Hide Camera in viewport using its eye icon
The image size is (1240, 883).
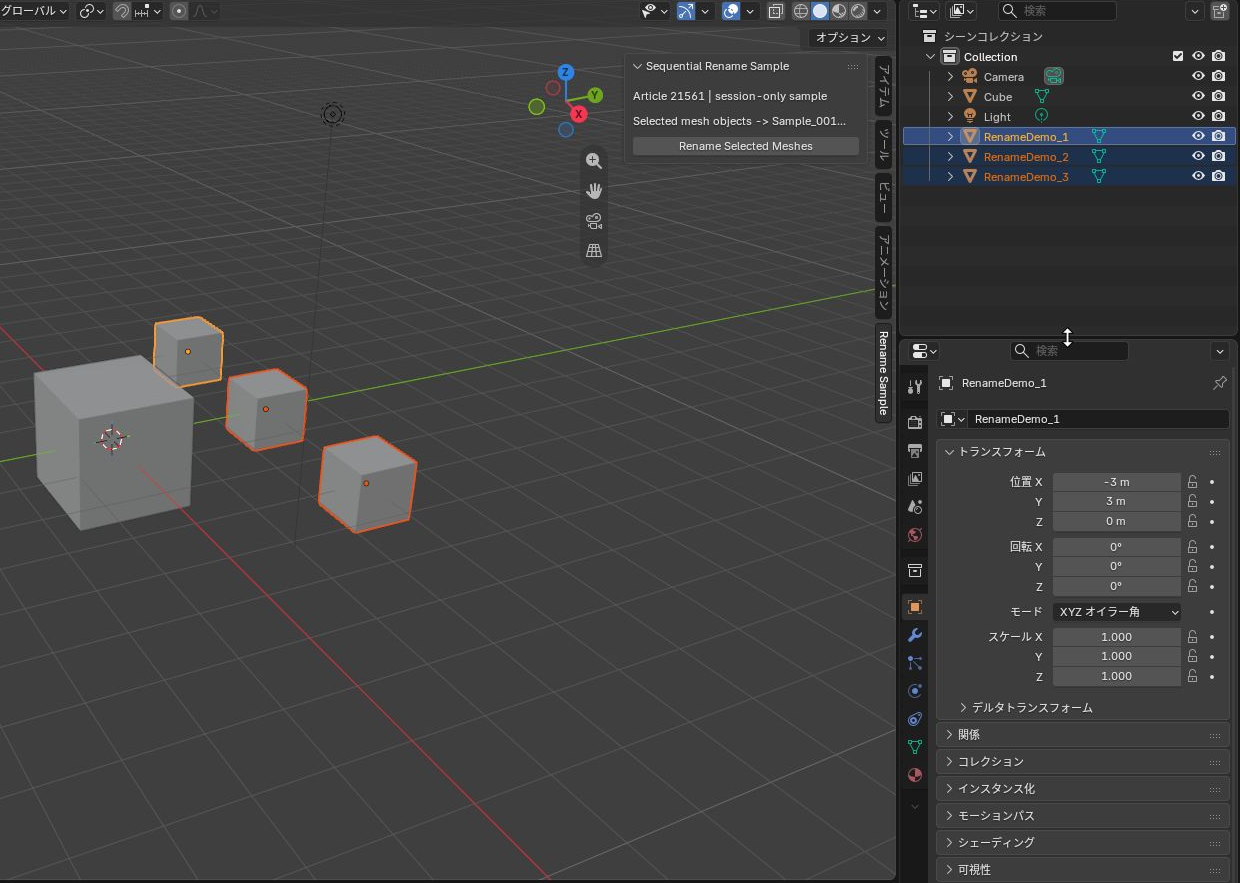pos(1198,77)
